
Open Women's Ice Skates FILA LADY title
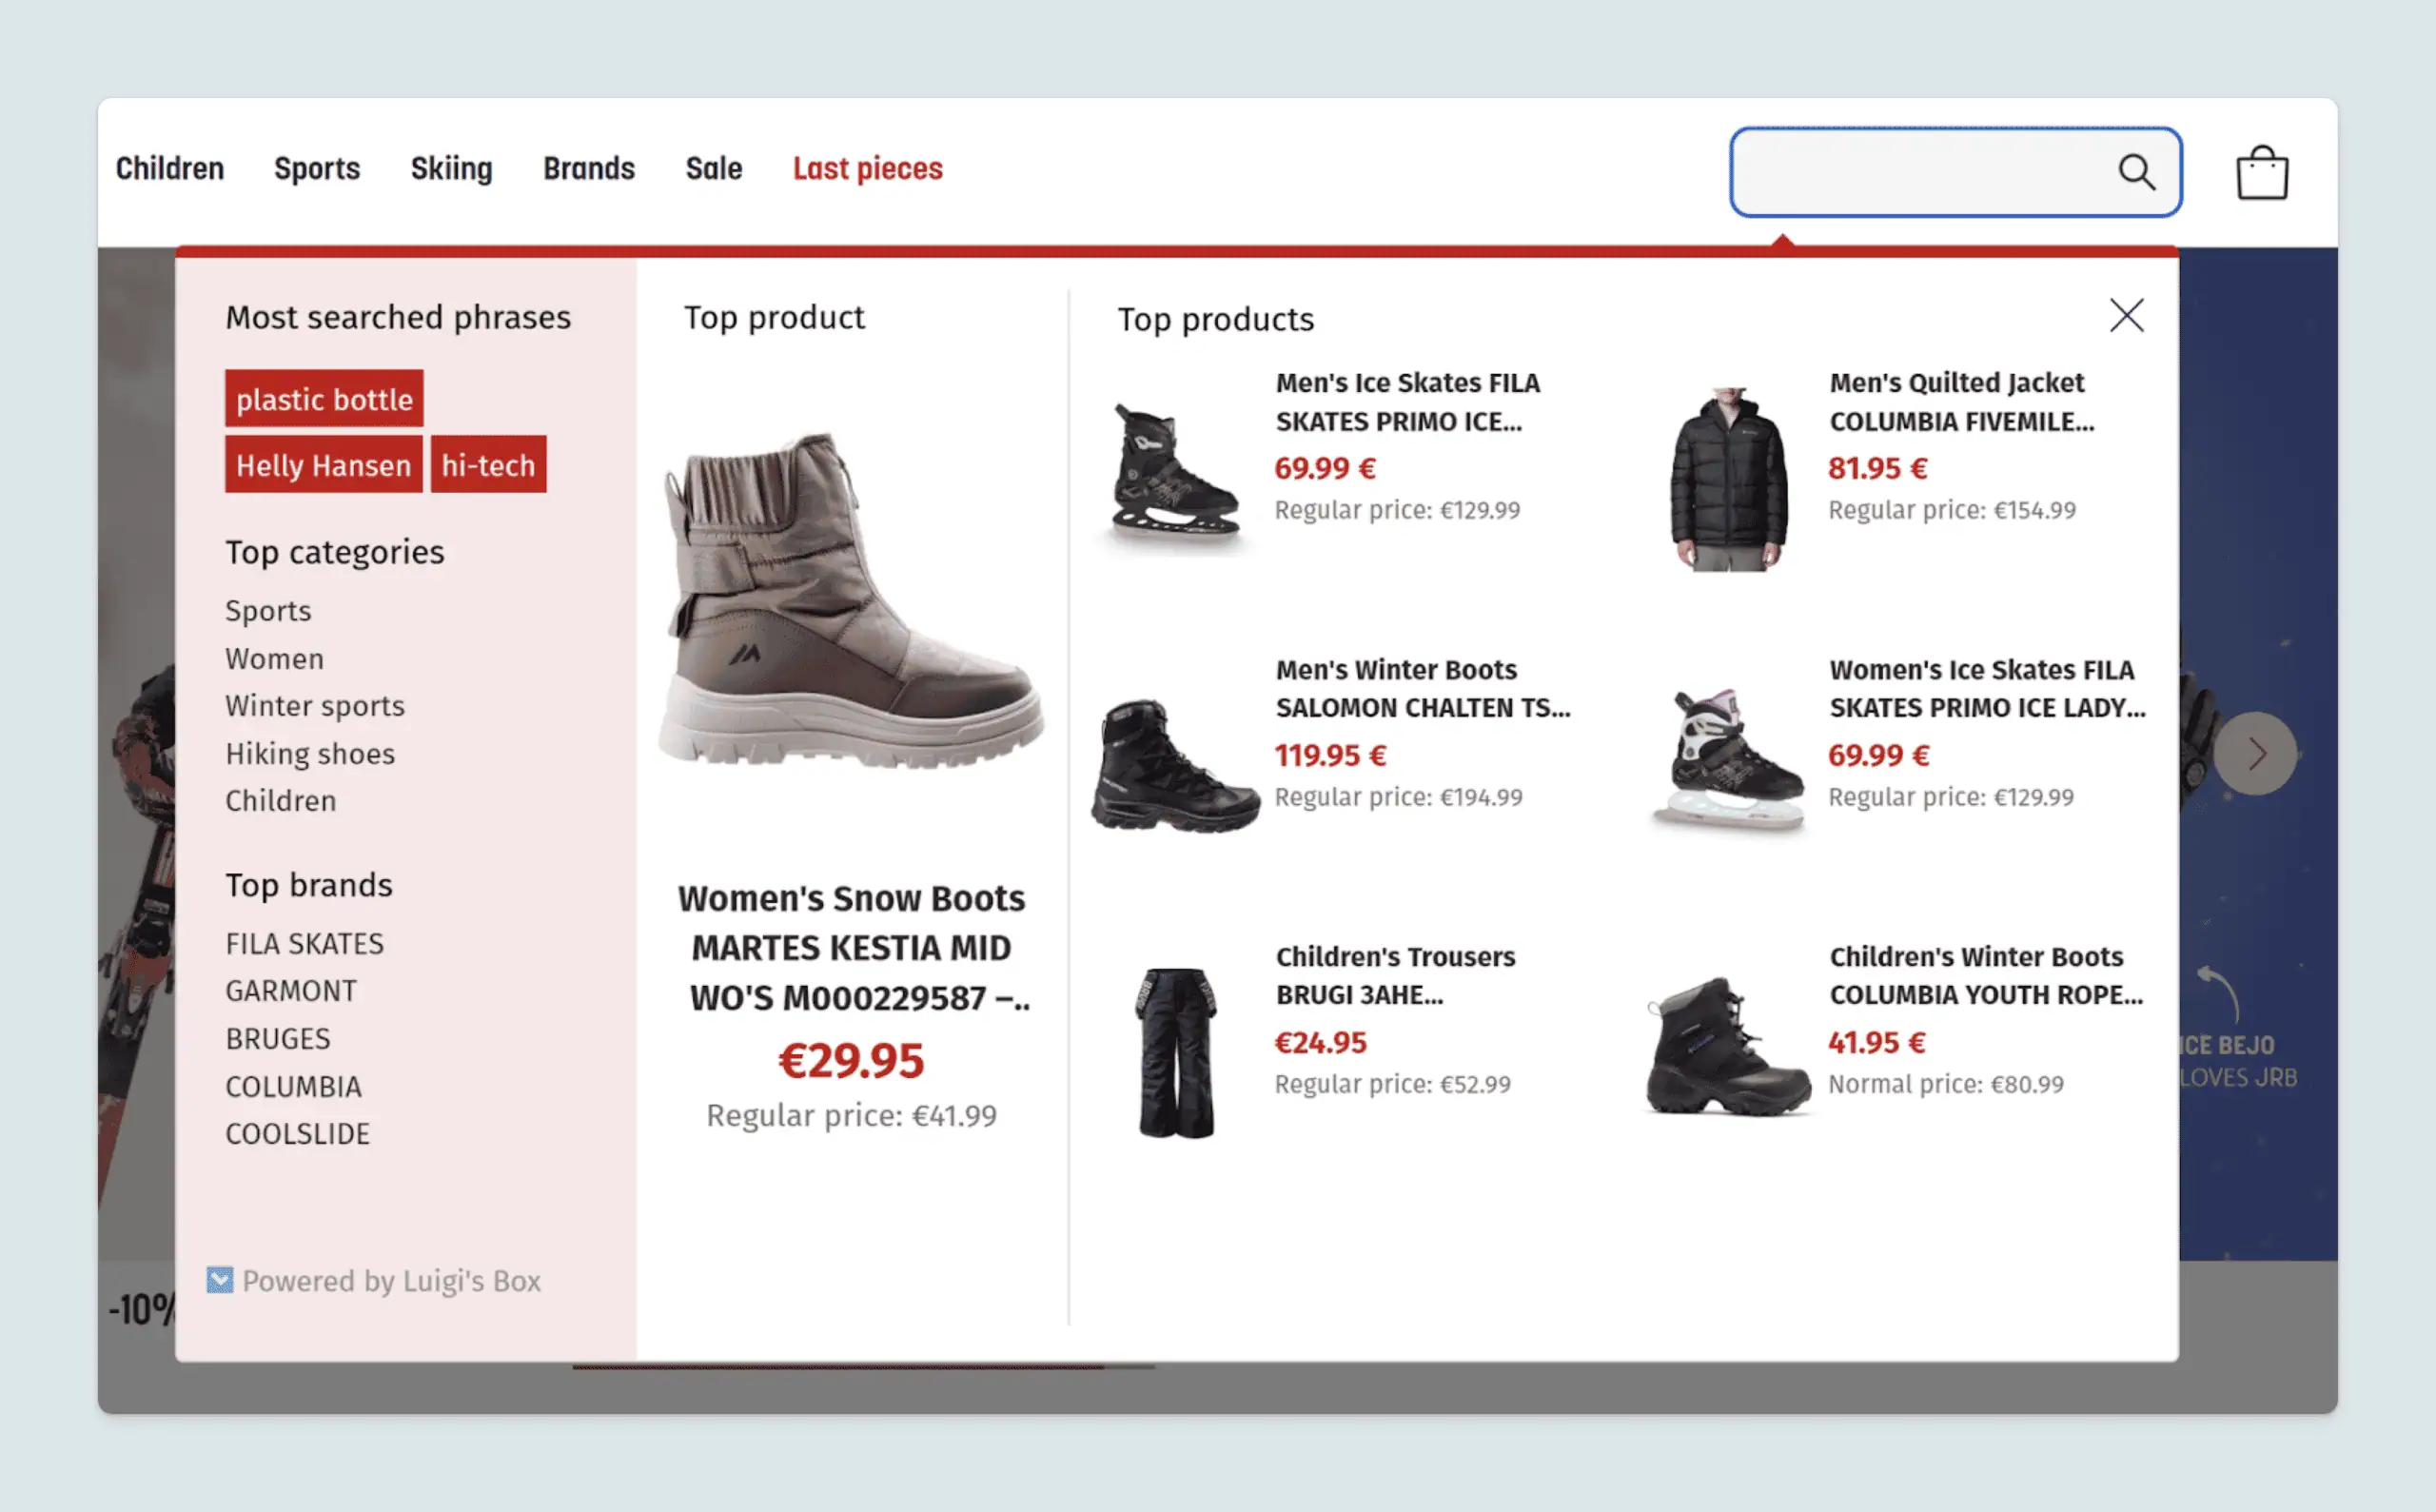point(1987,689)
